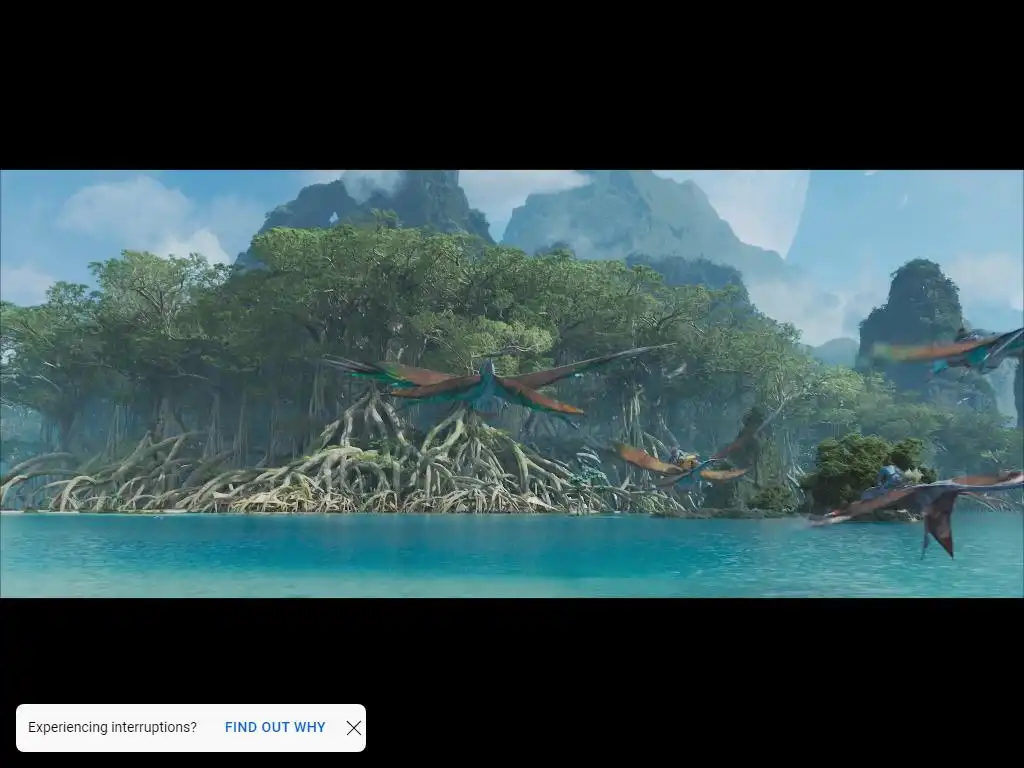Click the 'Experiencing interruptions?' message text
The image size is (1024, 768).
[x=112, y=728]
